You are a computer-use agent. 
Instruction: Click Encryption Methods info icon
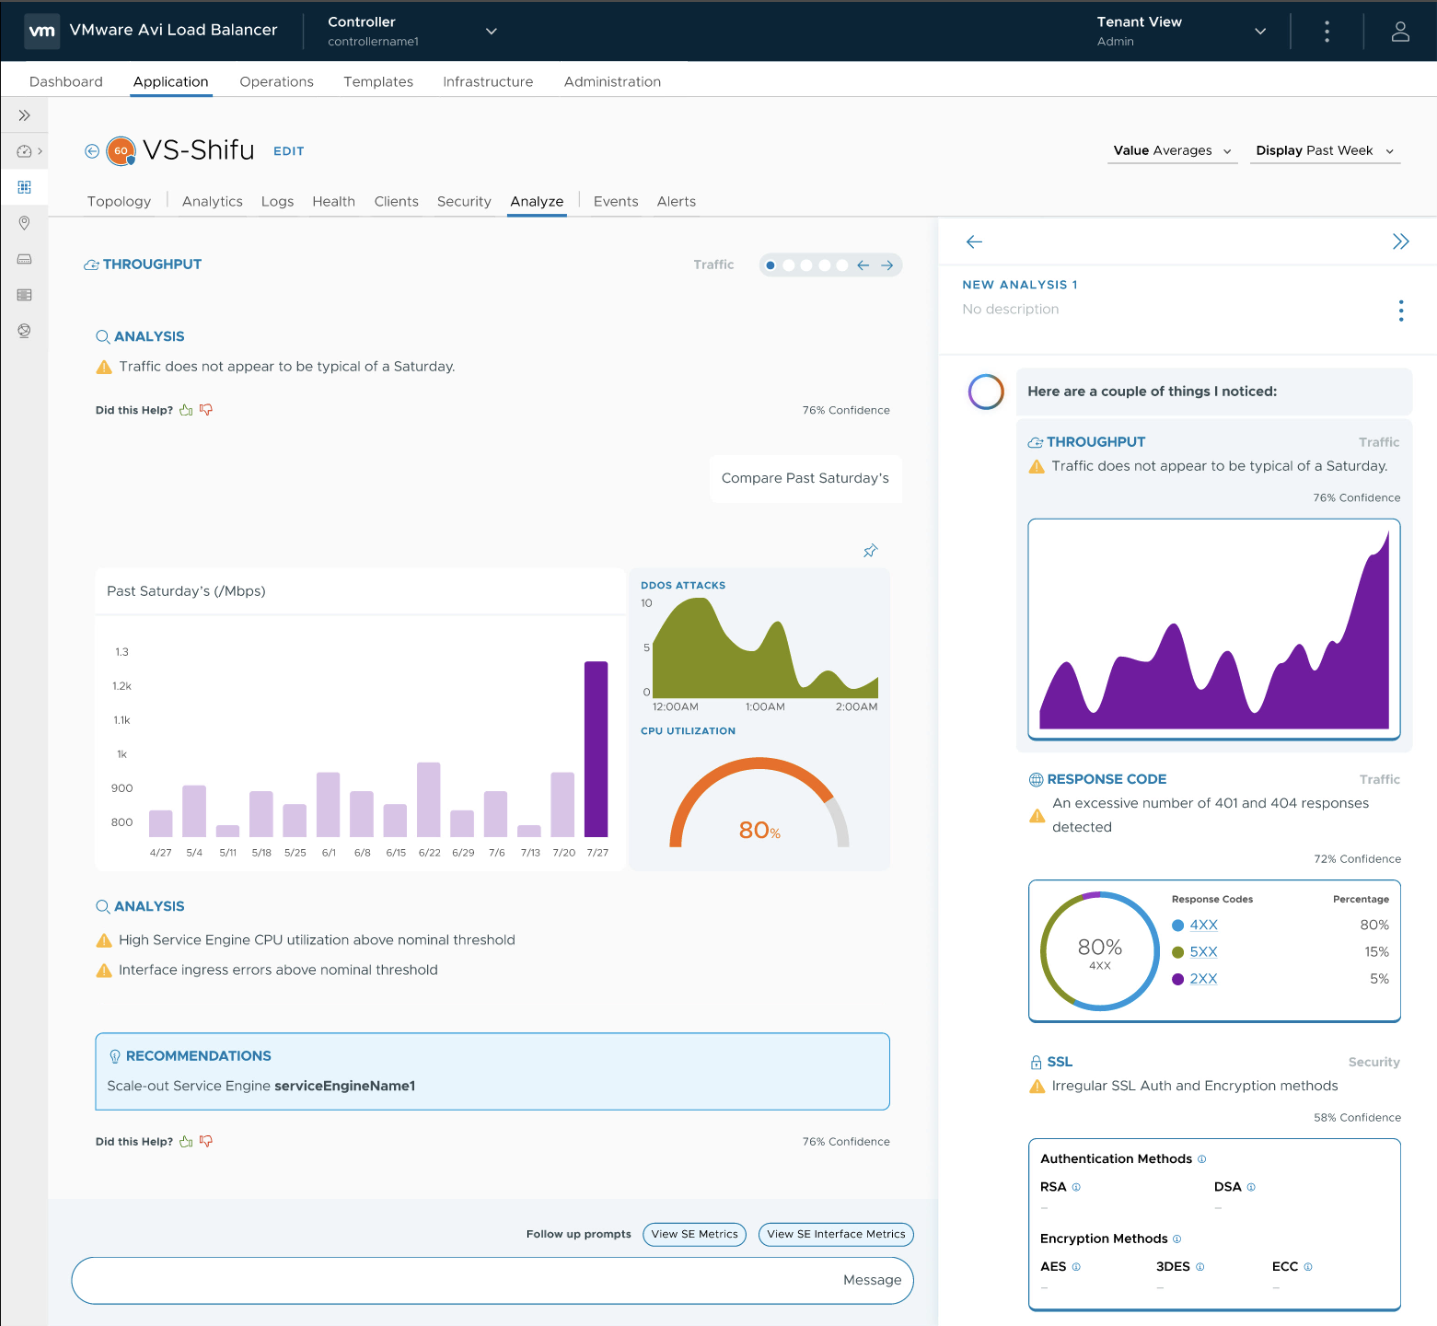point(1177,1239)
